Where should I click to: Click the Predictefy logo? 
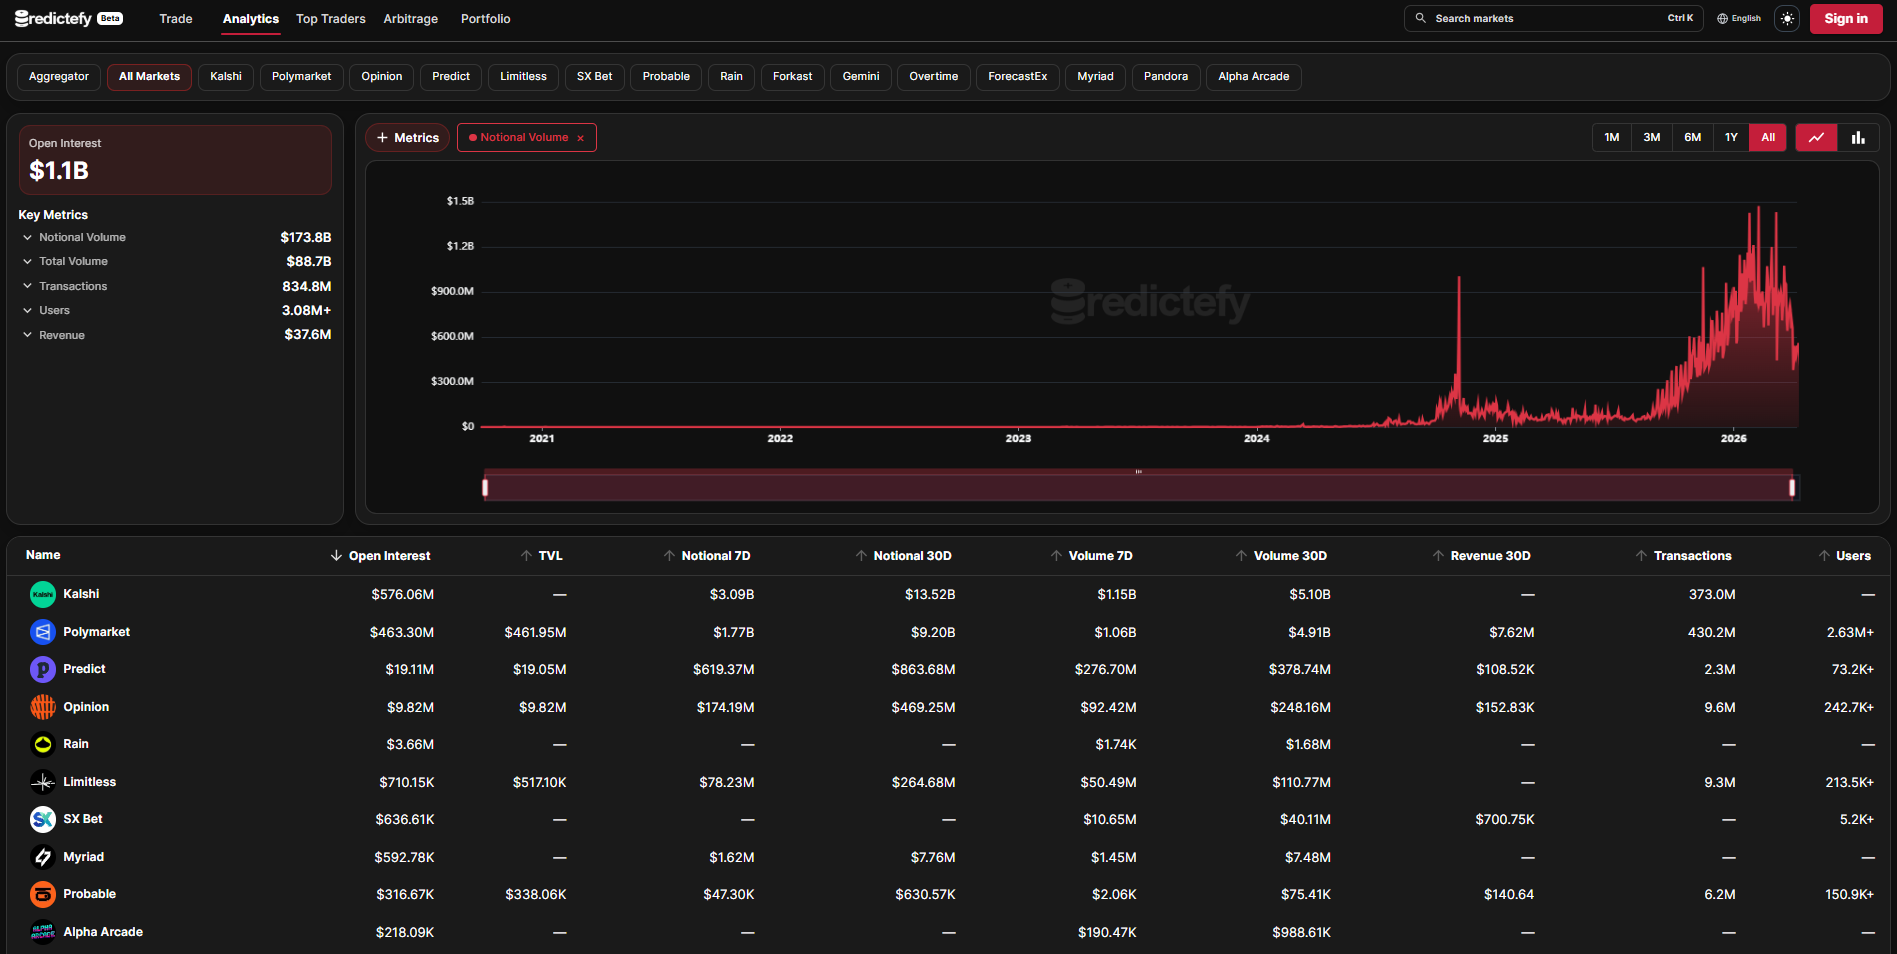68,19
